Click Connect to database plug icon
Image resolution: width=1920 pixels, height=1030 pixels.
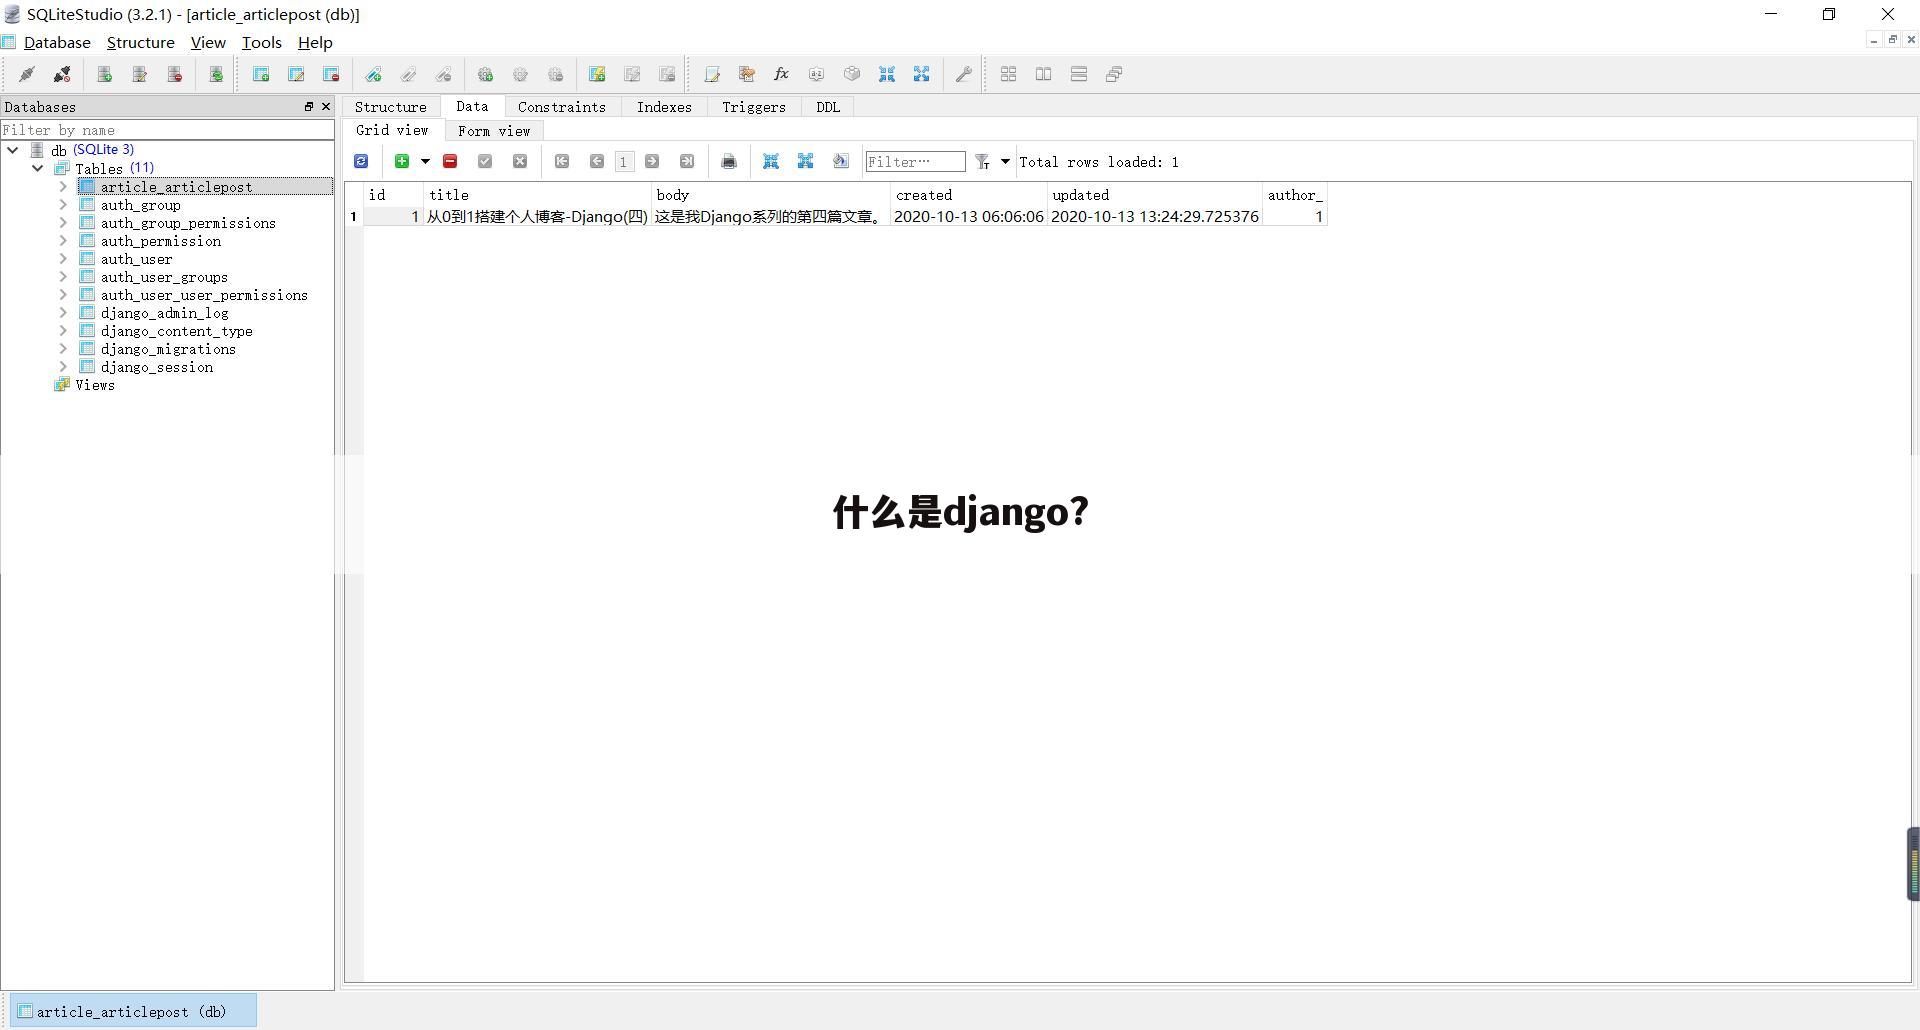pyautogui.click(x=27, y=74)
